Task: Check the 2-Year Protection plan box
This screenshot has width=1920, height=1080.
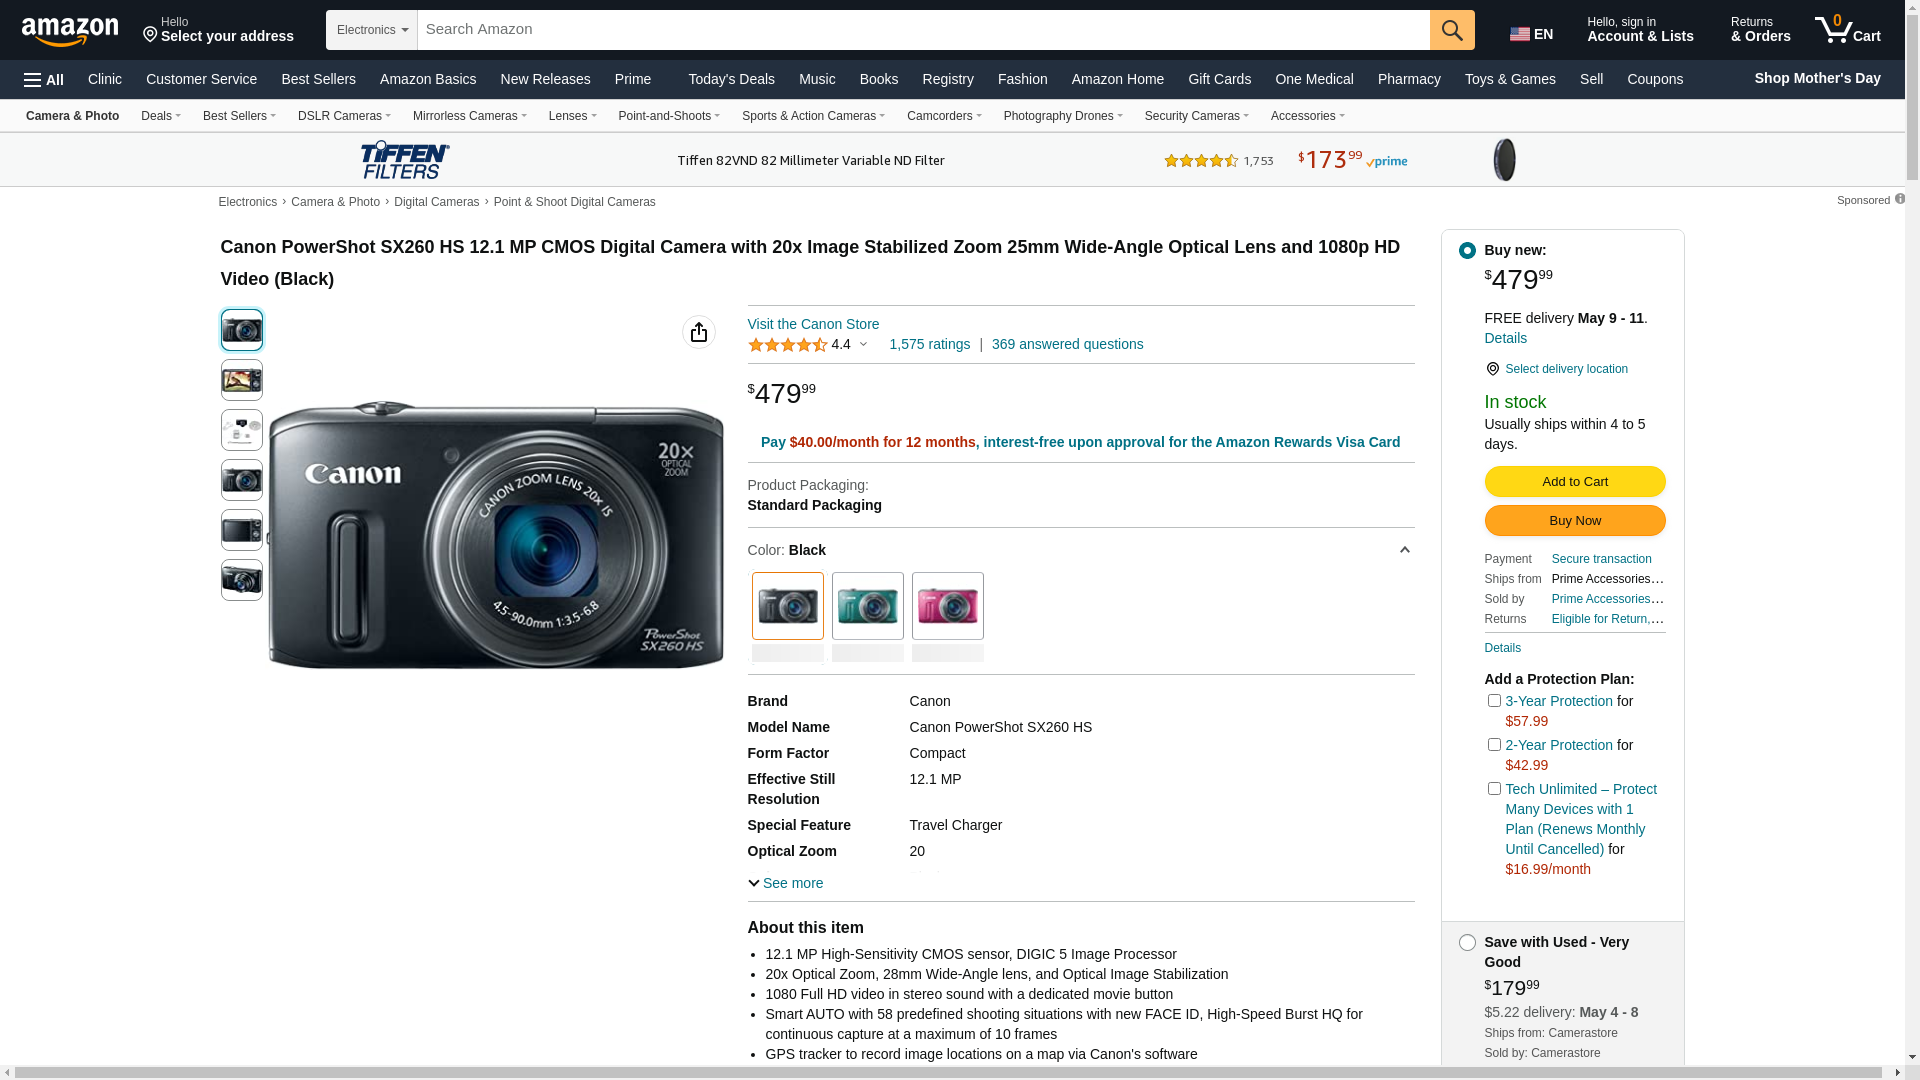Action: pyautogui.click(x=1494, y=745)
